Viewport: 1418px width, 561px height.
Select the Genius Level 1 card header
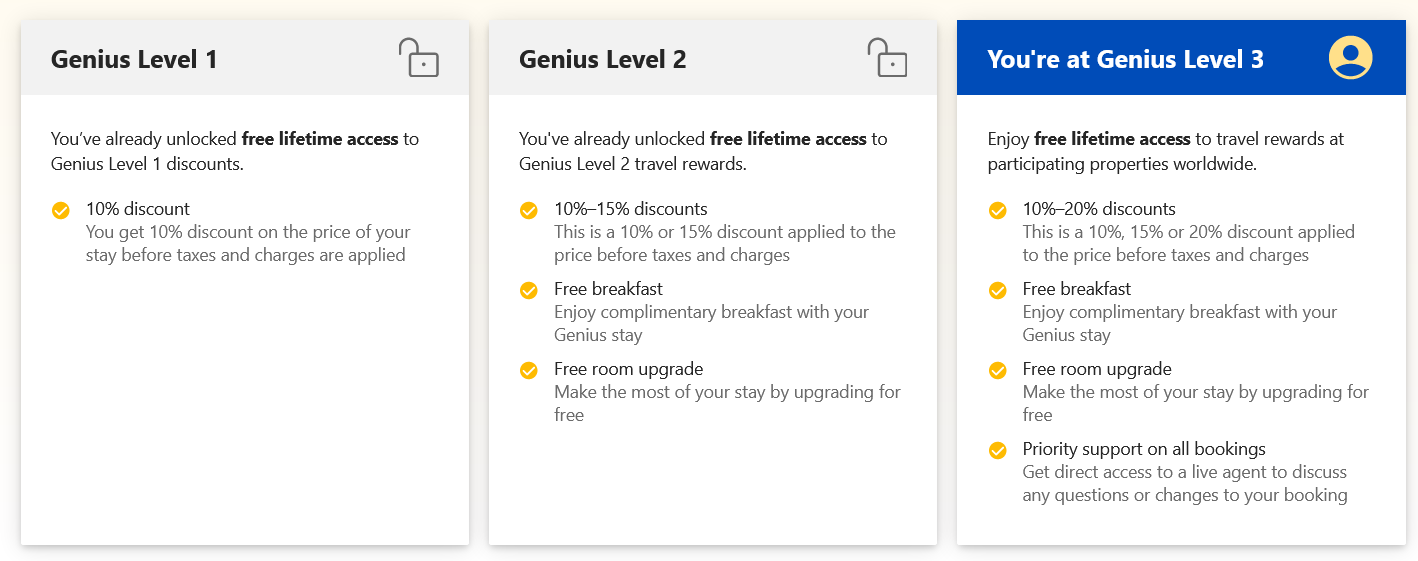[134, 59]
